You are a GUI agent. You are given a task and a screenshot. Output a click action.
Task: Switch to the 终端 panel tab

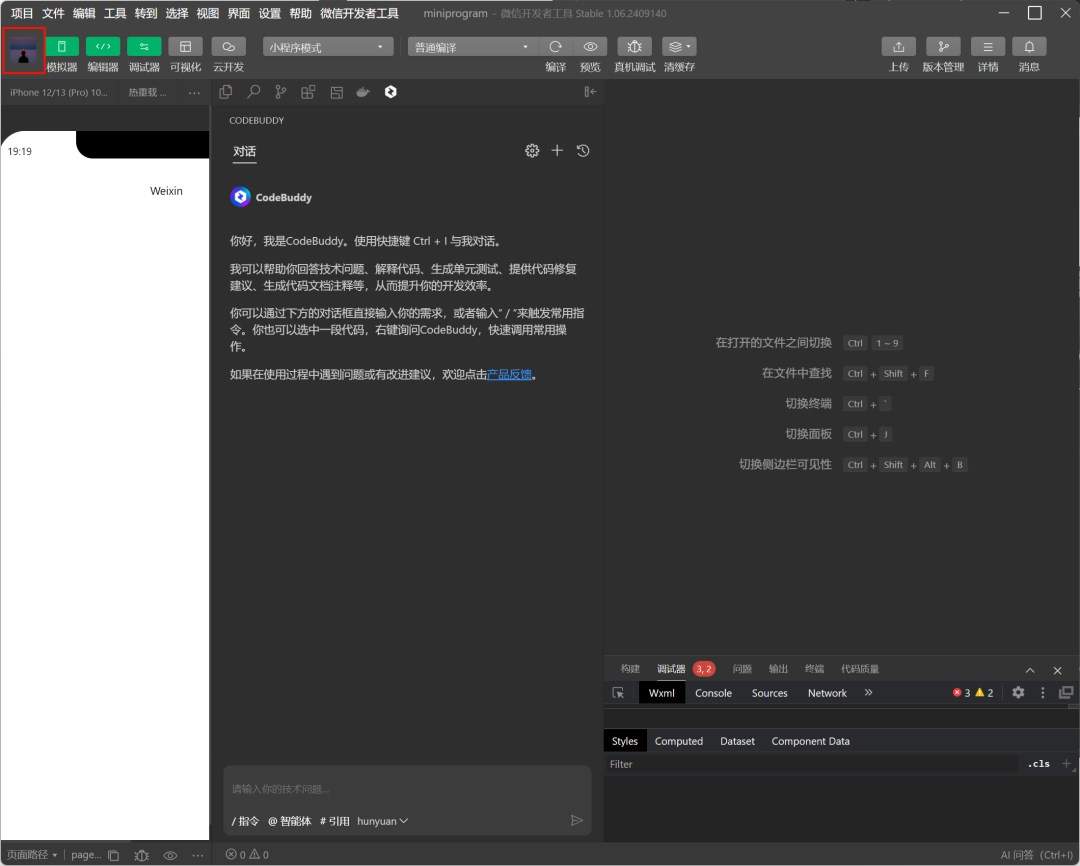814,669
